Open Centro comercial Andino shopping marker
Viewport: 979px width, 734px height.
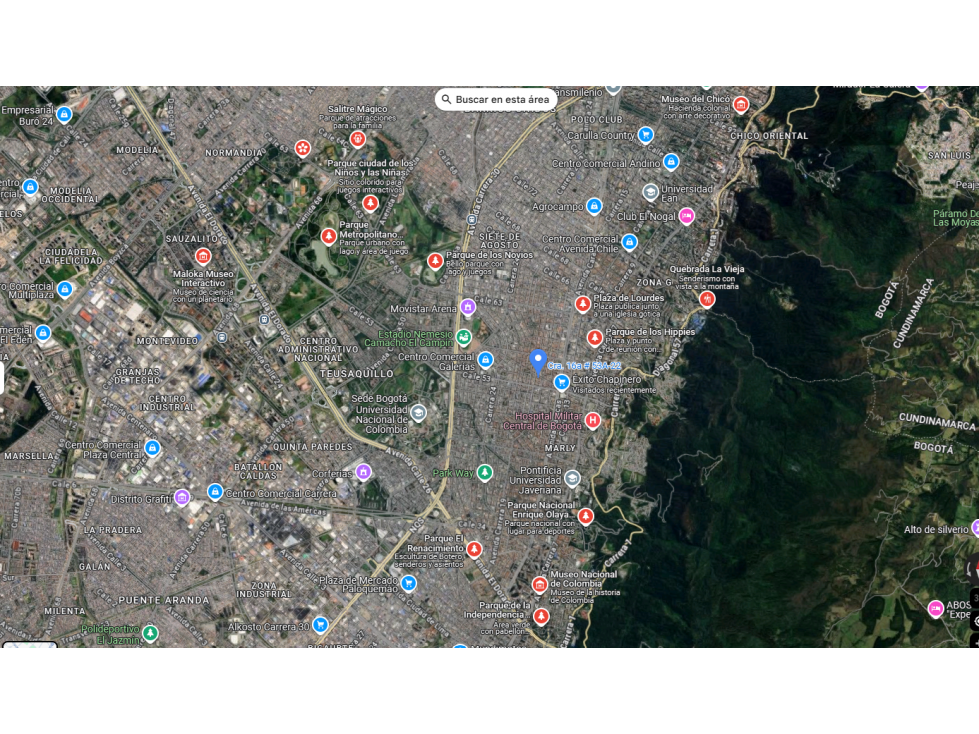click(x=671, y=162)
